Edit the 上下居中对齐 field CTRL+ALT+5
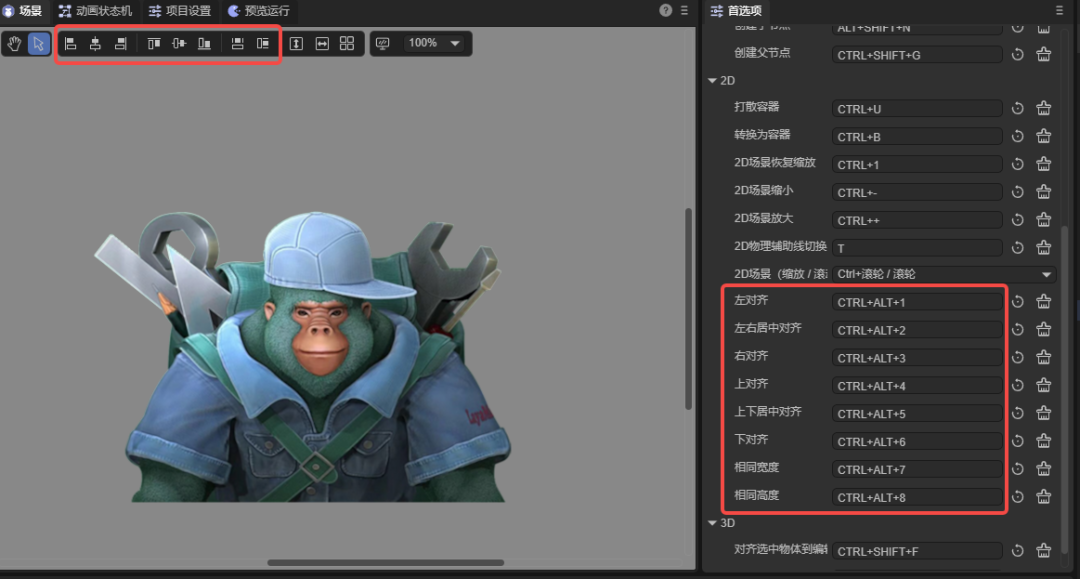 [x=917, y=414]
